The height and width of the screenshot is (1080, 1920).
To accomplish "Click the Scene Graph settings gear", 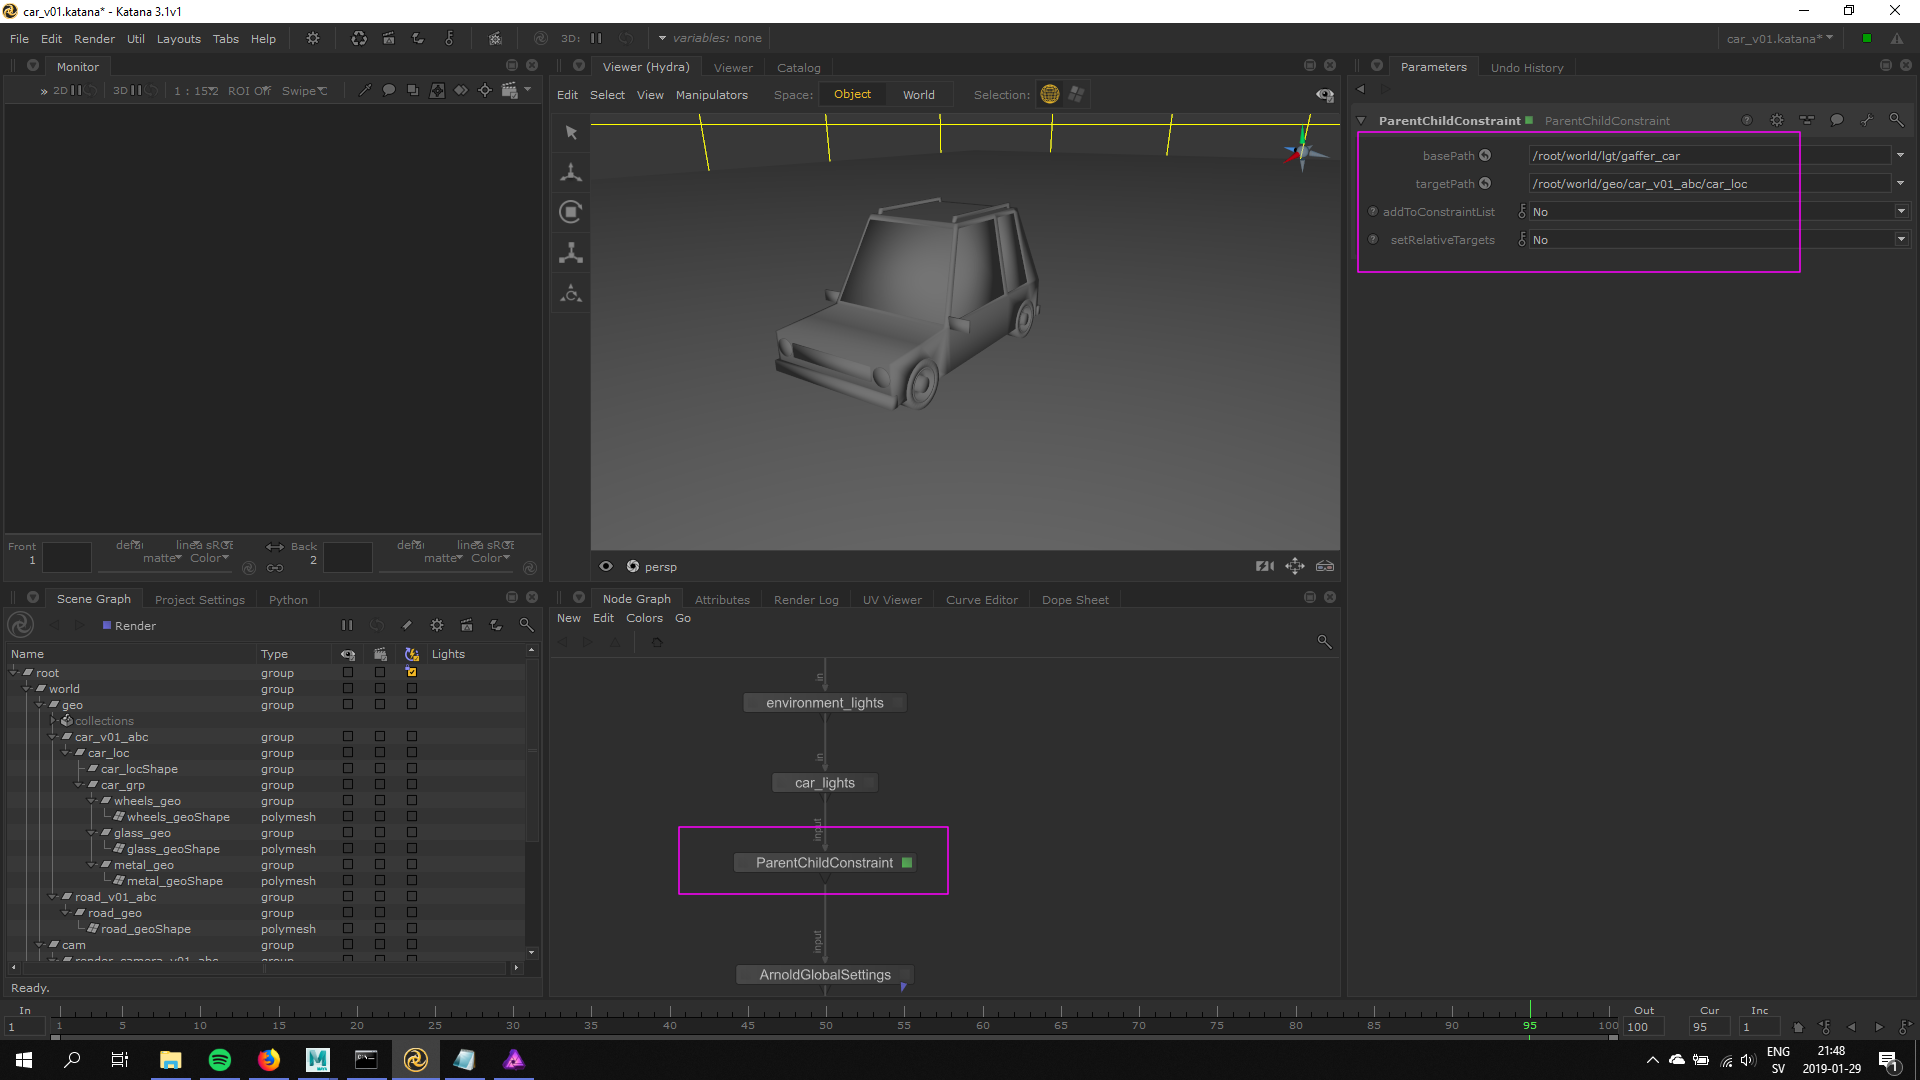I will 437,625.
